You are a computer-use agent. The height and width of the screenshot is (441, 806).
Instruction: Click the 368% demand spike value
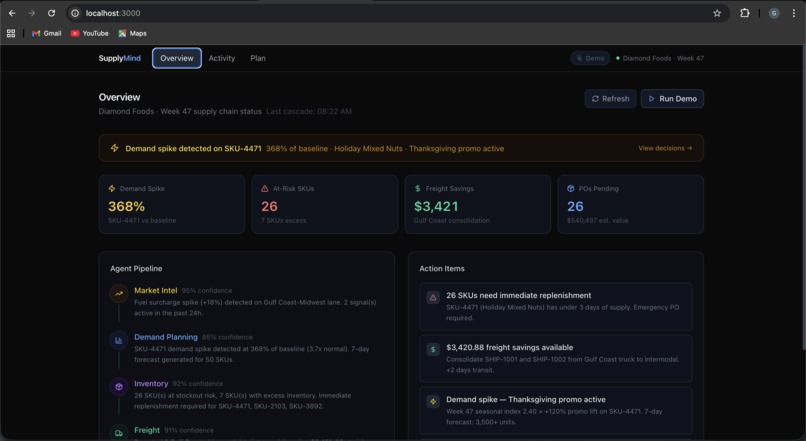point(126,206)
